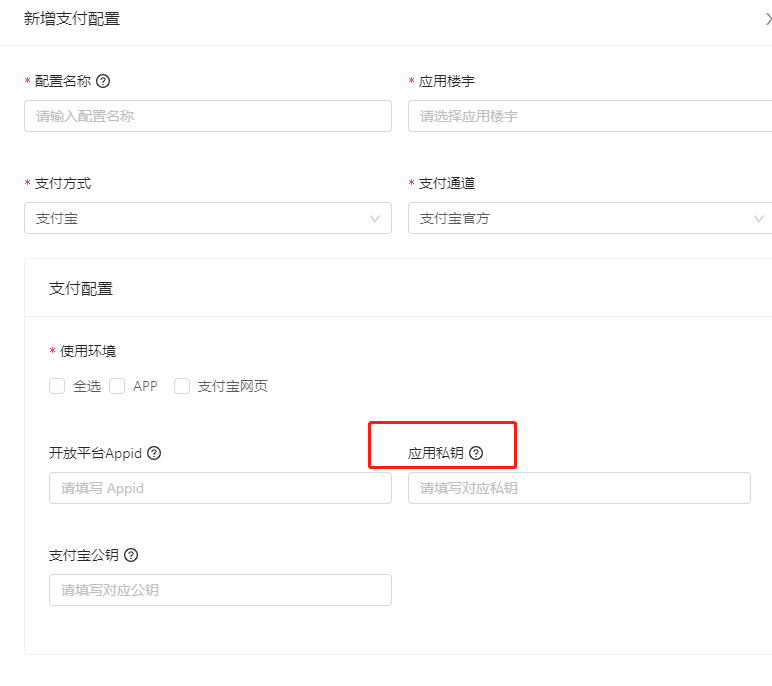Click question mark icon beside 支付宝公钥
Screen dimensions: 772x686
[x=131, y=555]
